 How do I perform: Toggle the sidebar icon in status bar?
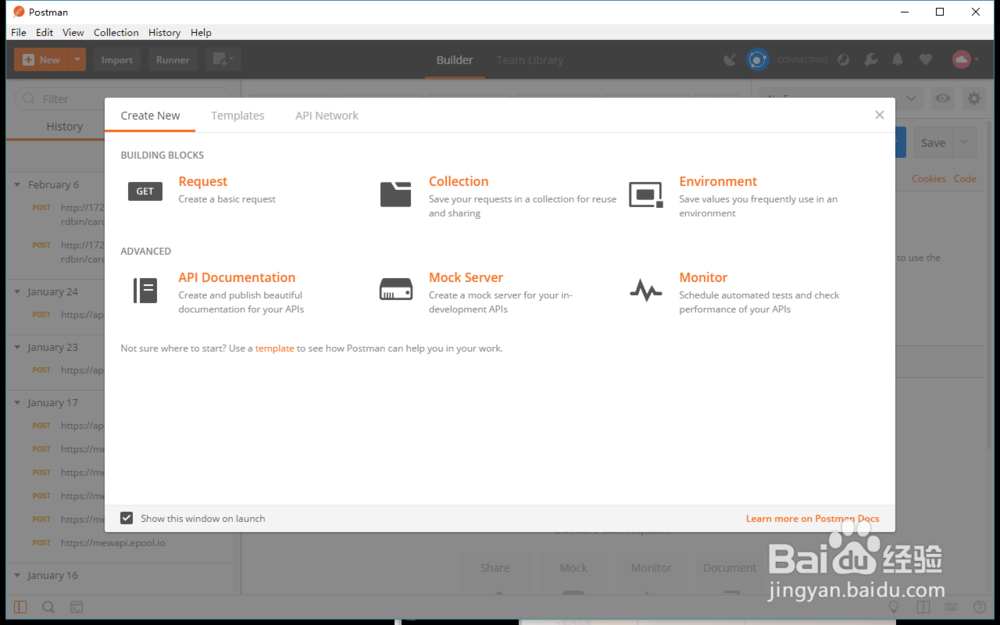(x=20, y=607)
